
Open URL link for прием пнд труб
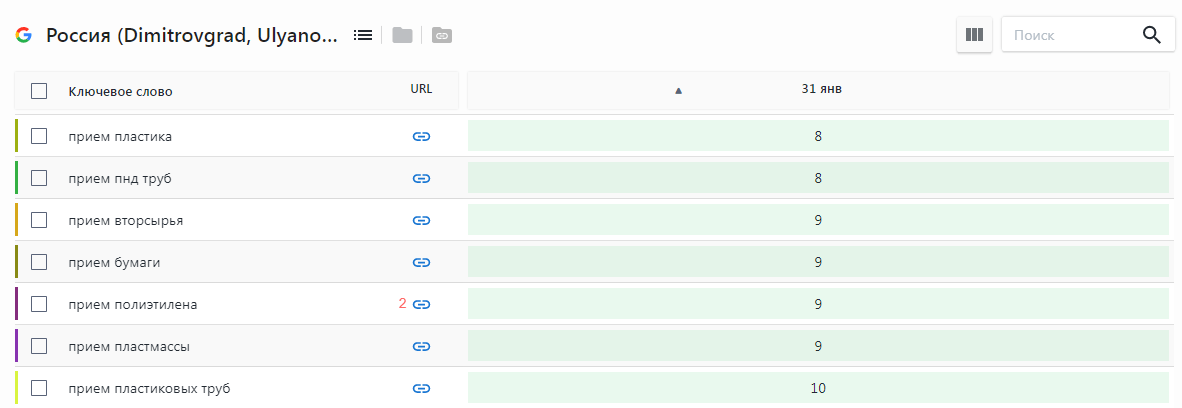click(x=421, y=178)
